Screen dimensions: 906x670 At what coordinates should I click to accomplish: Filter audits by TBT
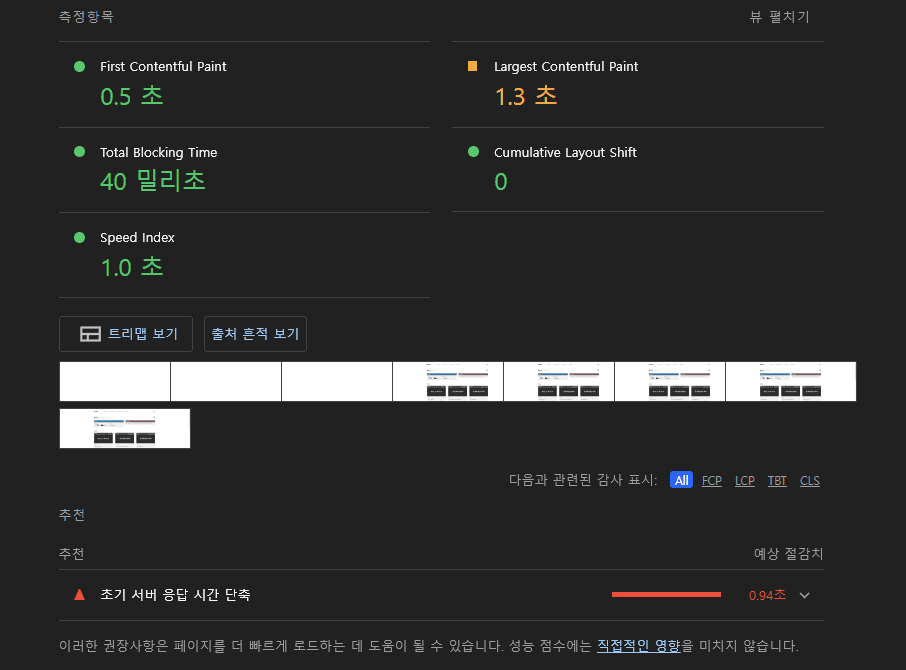coord(777,481)
